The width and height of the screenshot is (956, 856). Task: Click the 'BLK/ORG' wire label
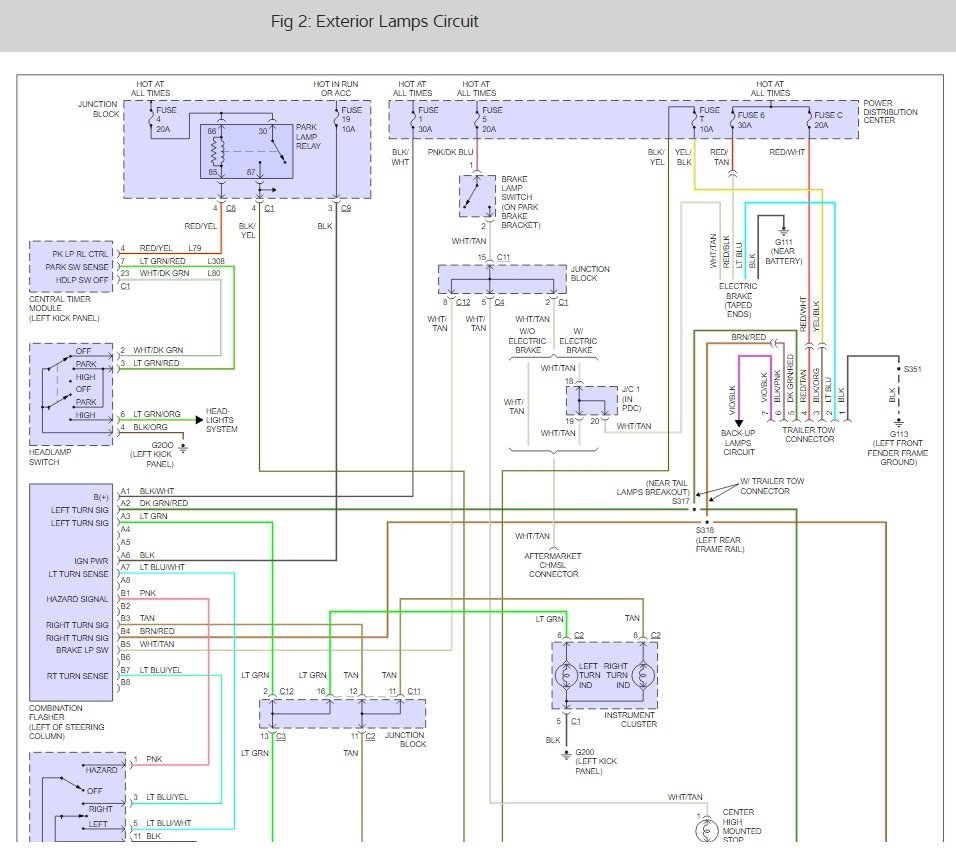click(x=150, y=427)
